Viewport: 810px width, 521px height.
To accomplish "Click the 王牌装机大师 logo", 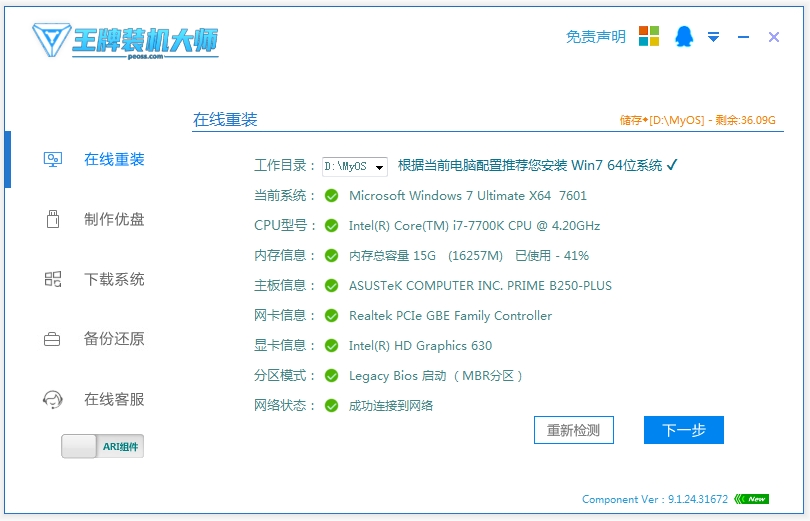I will (x=125, y=40).
